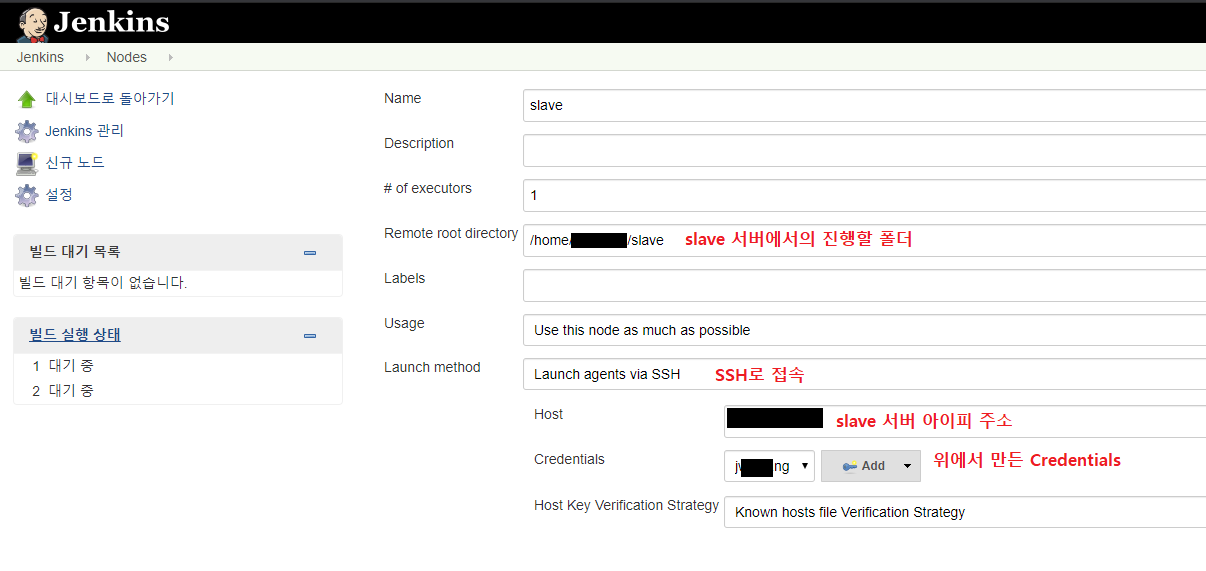
Task: Collapse the 빌드 실행 상태 panel
Action: coord(310,336)
